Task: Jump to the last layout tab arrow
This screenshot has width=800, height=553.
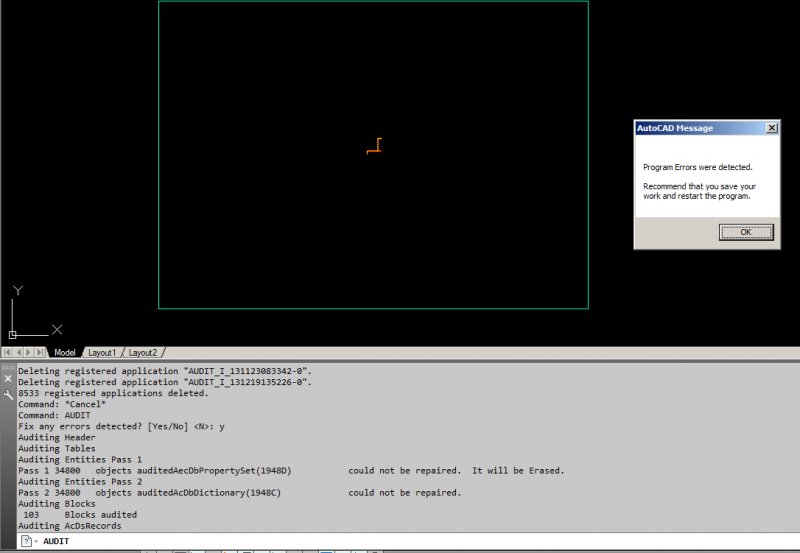Action: (x=40, y=352)
